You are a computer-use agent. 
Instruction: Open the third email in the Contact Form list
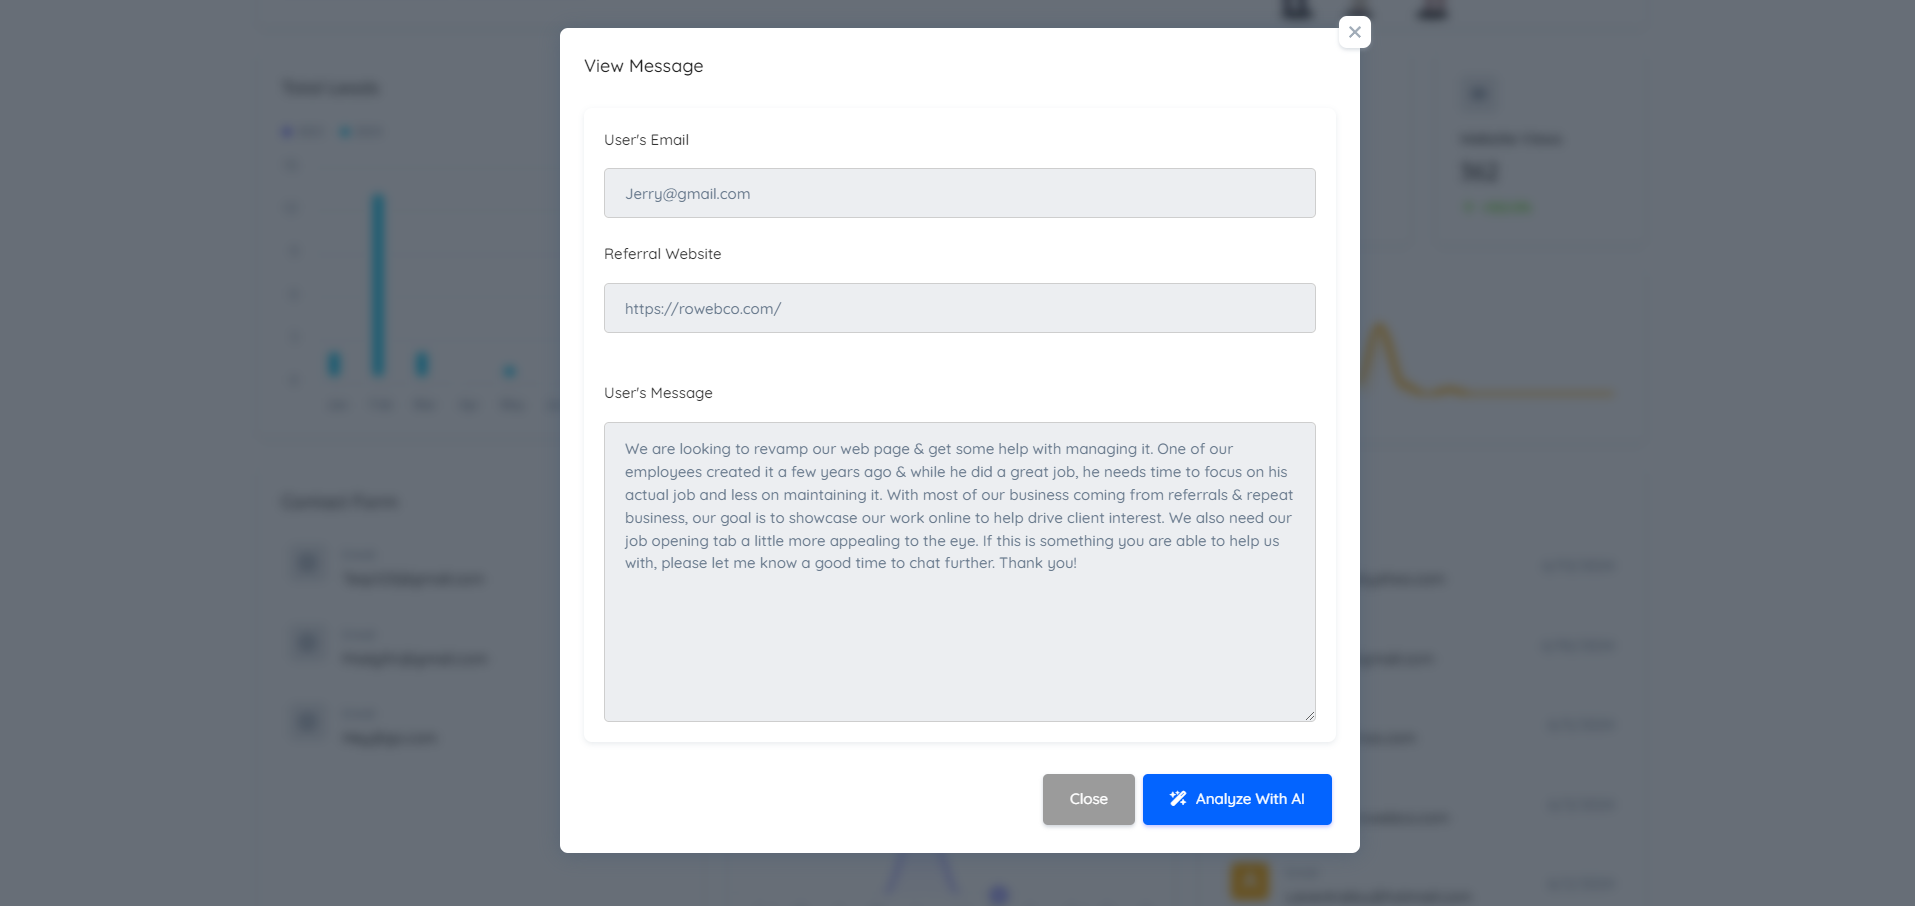pos(389,739)
